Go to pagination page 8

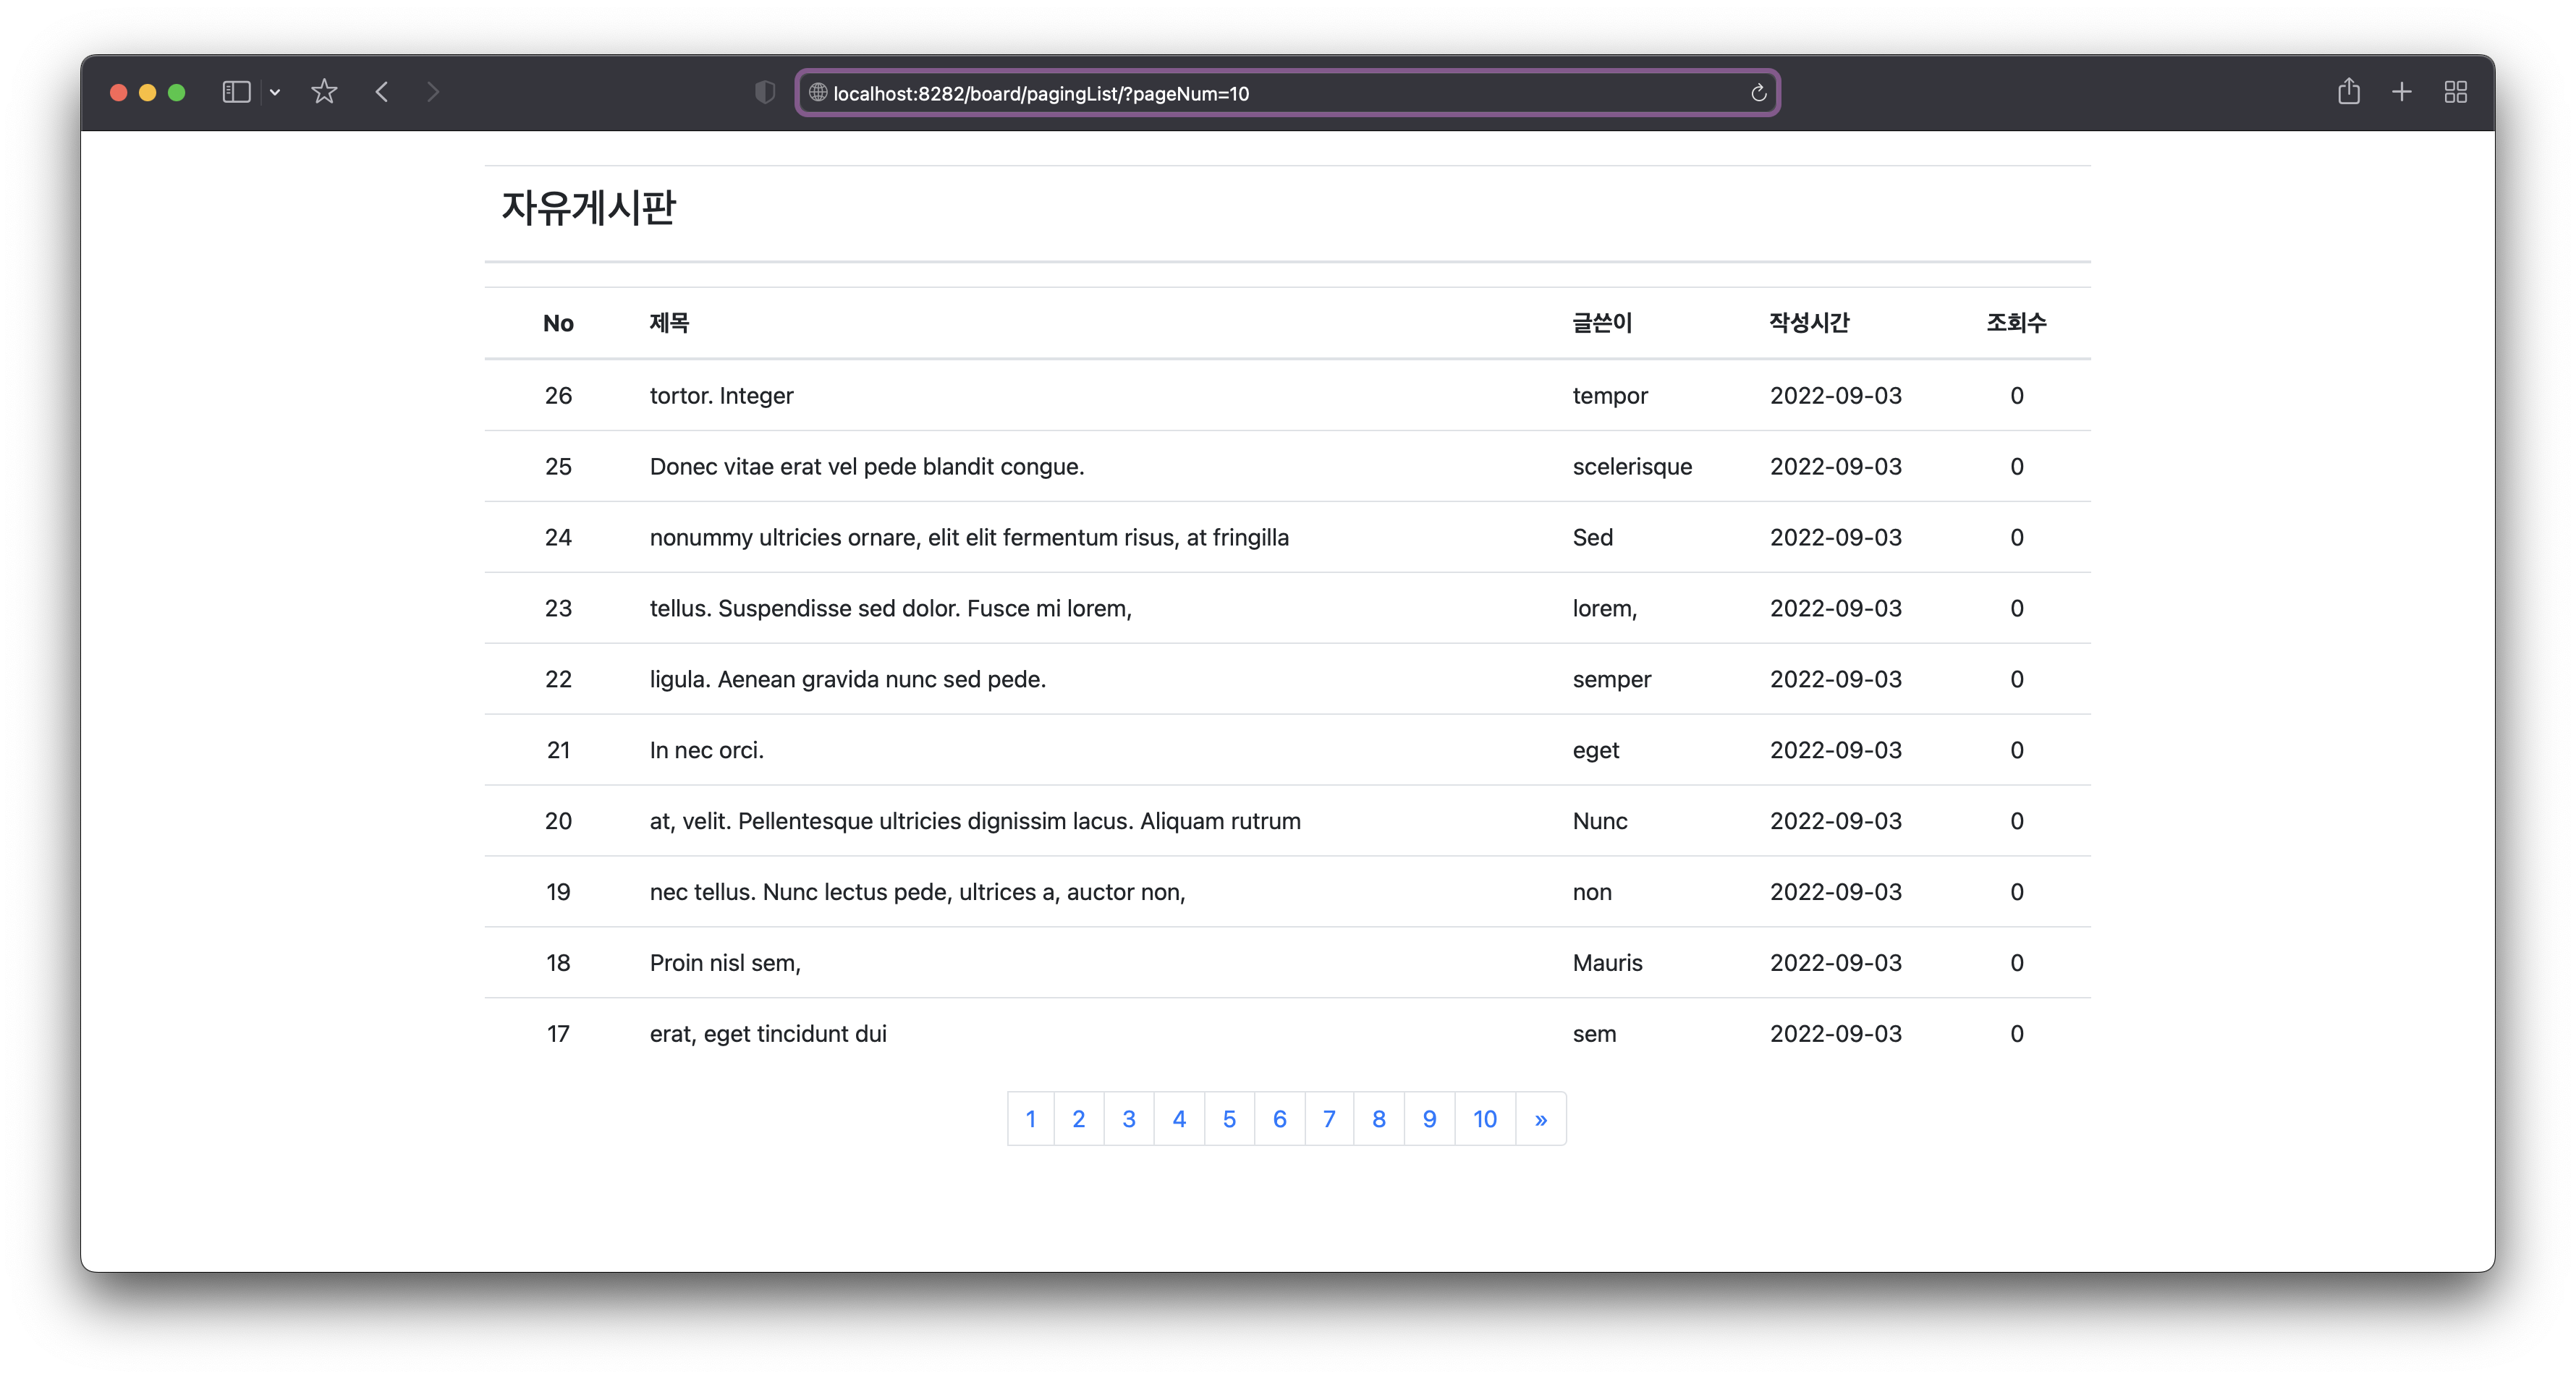coord(1379,1119)
